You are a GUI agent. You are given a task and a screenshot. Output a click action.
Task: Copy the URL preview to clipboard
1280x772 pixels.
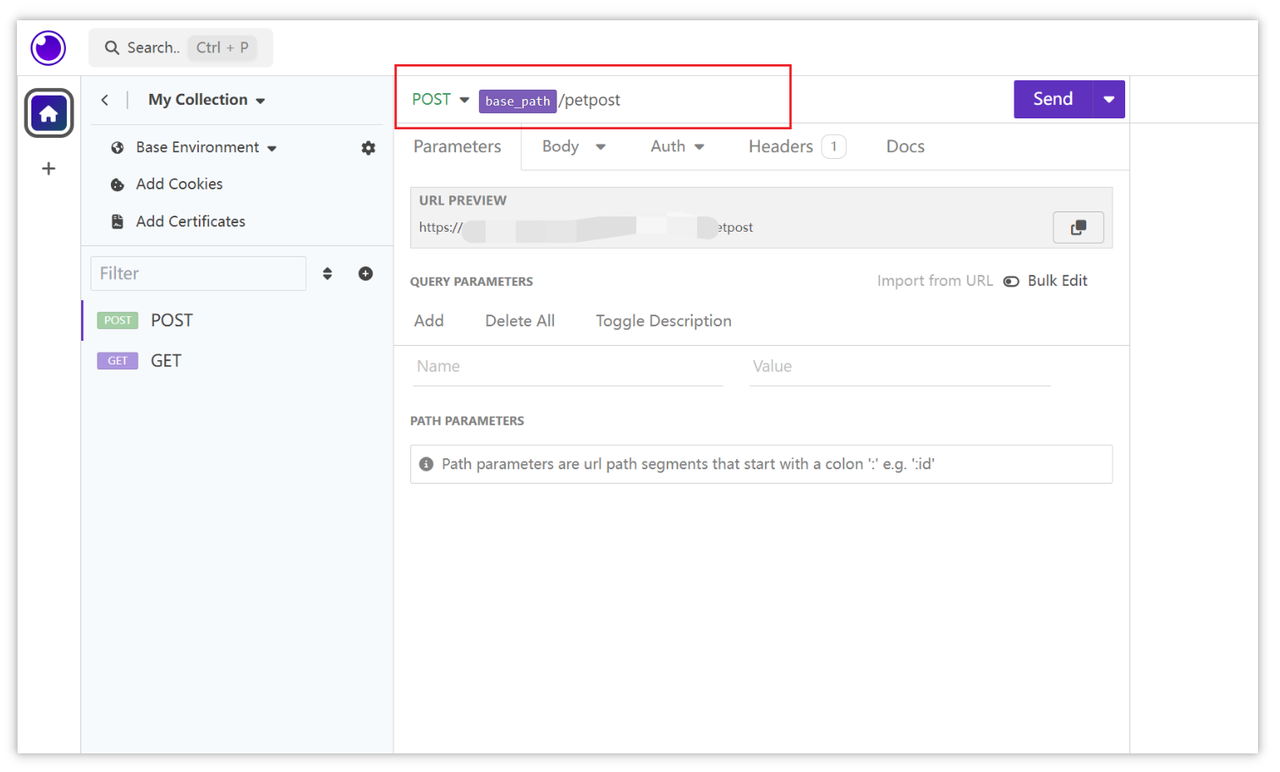(1078, 228)
